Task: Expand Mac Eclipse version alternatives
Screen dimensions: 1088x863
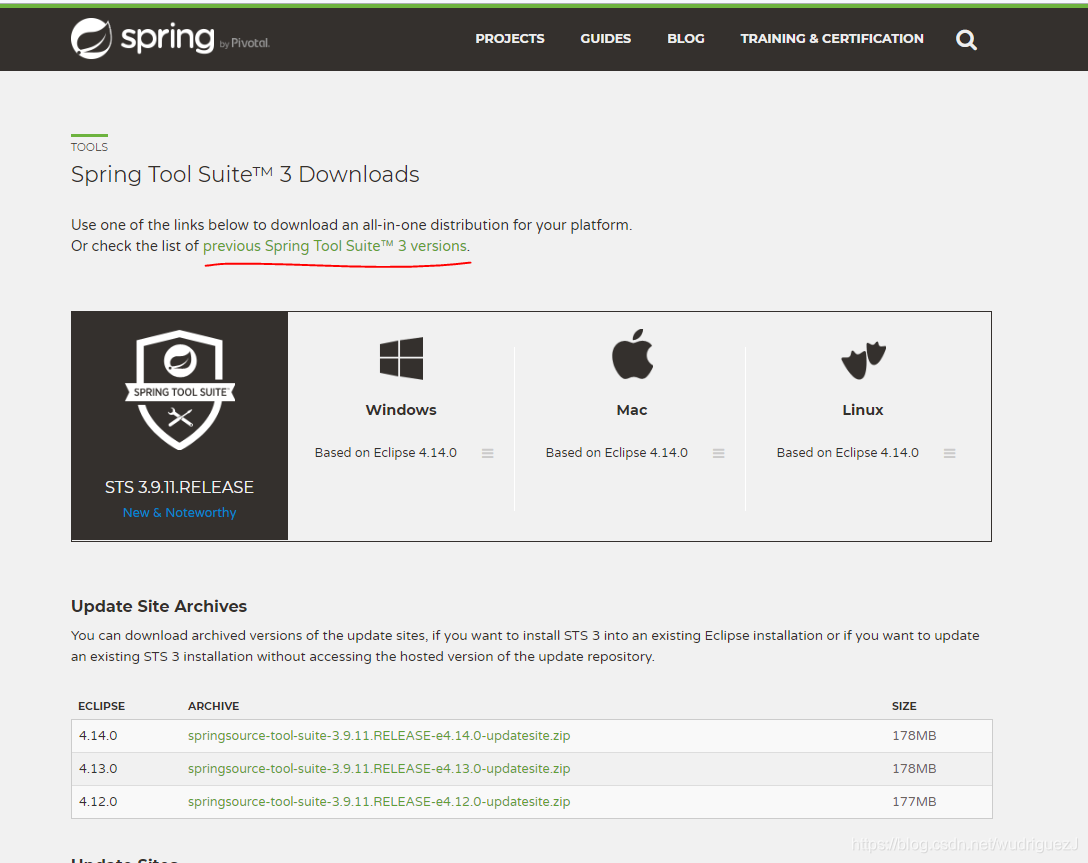Action: pyautogui.click(x=719, y=452)
